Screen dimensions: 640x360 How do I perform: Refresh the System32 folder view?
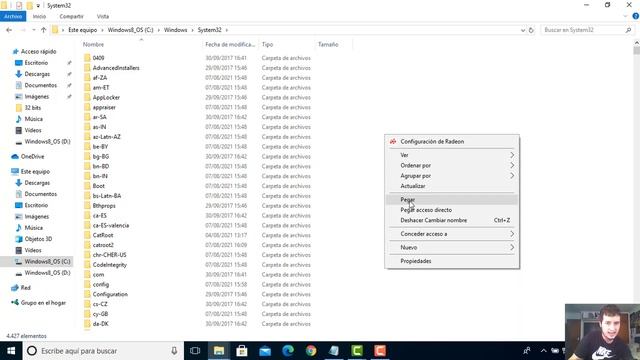pos(531,30)
